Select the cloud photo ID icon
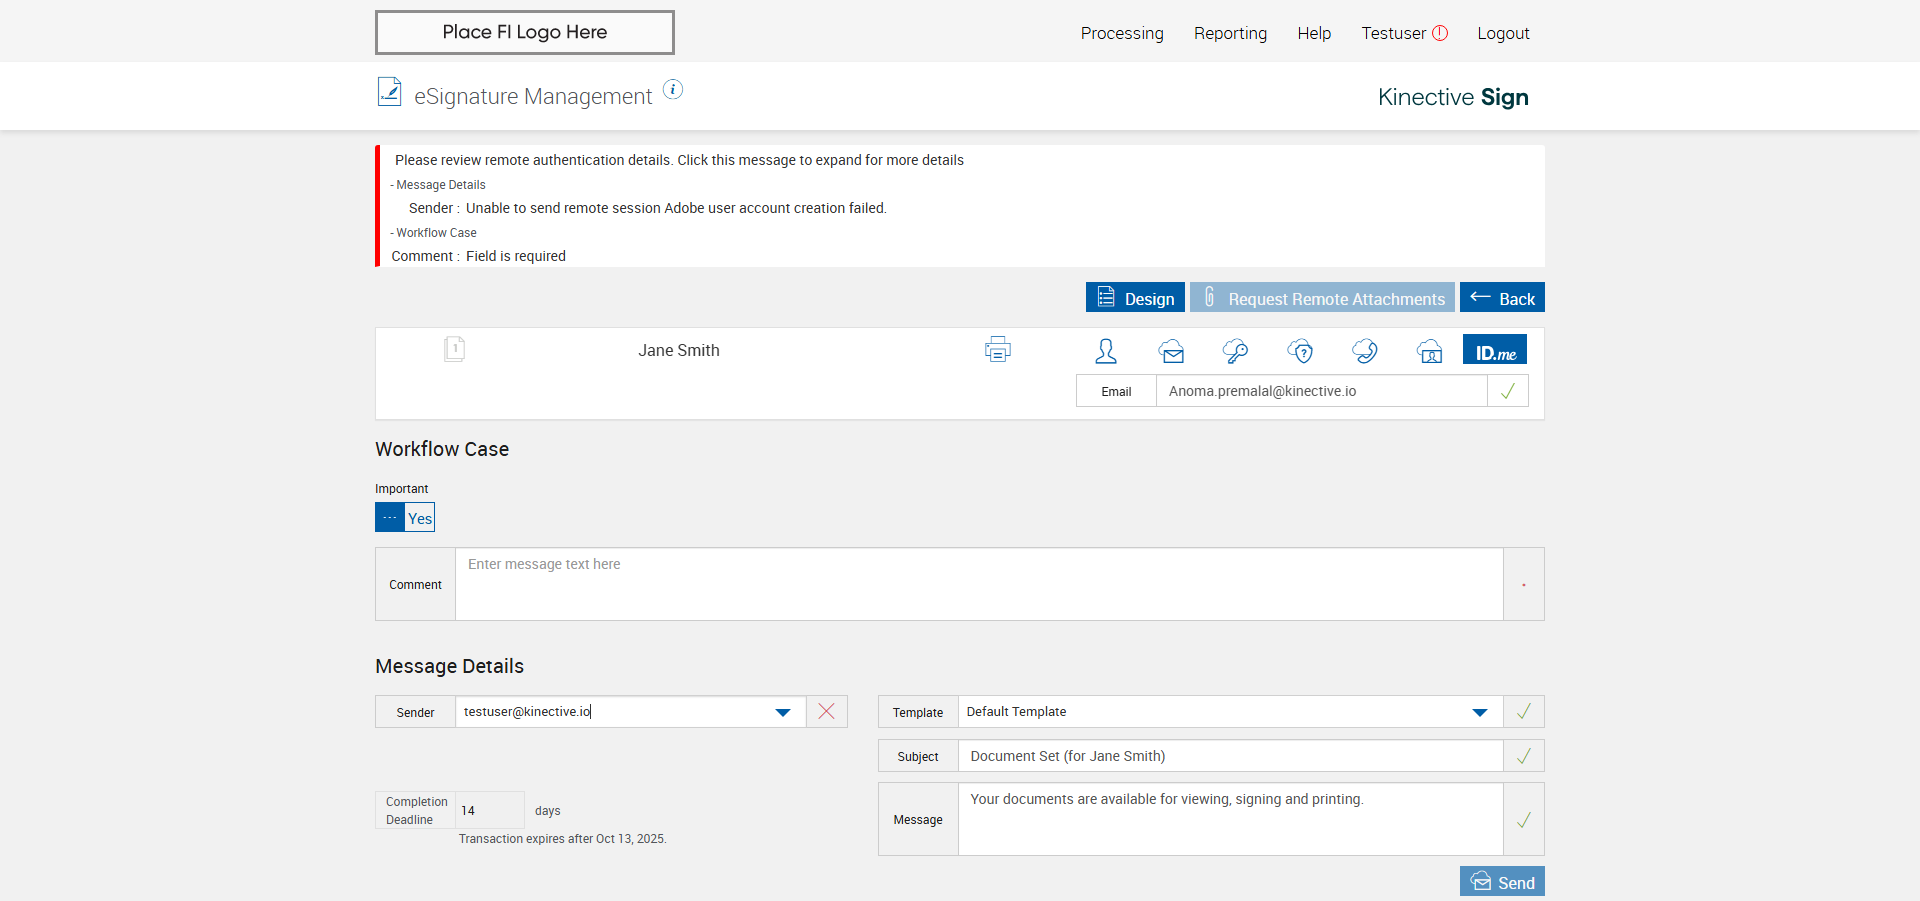 1429,351
